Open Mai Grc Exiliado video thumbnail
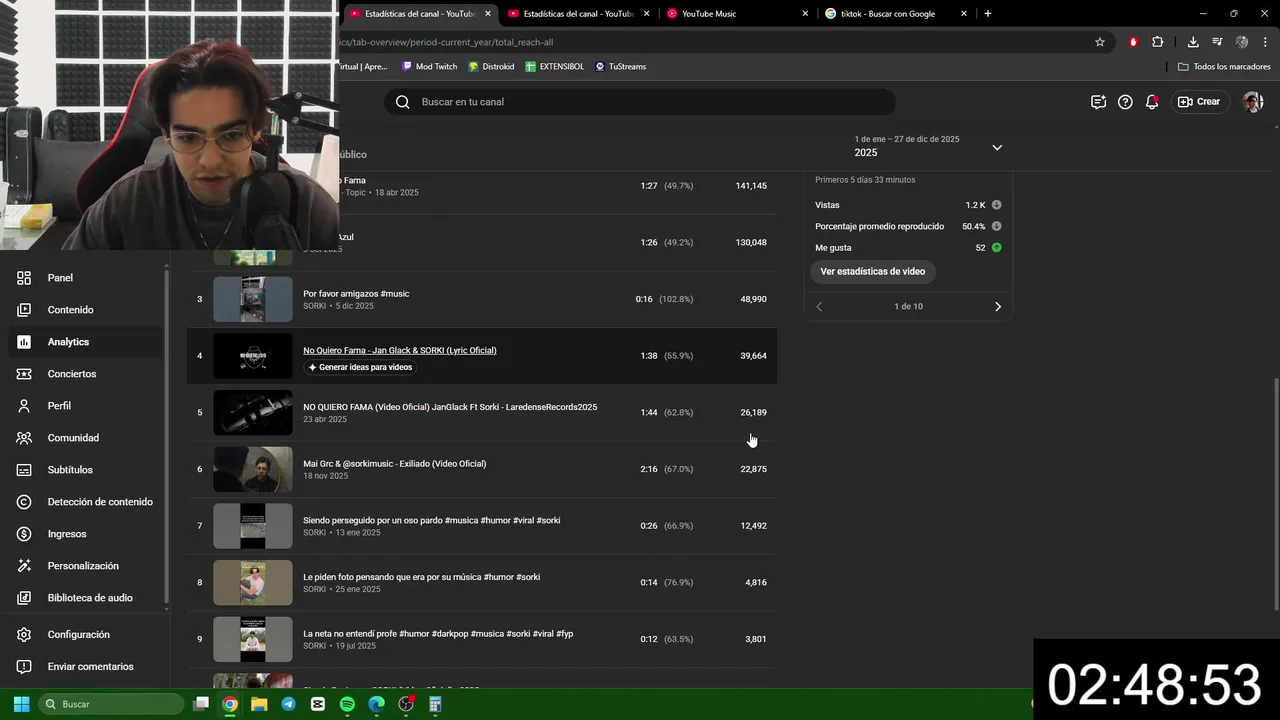 (253, 469)
